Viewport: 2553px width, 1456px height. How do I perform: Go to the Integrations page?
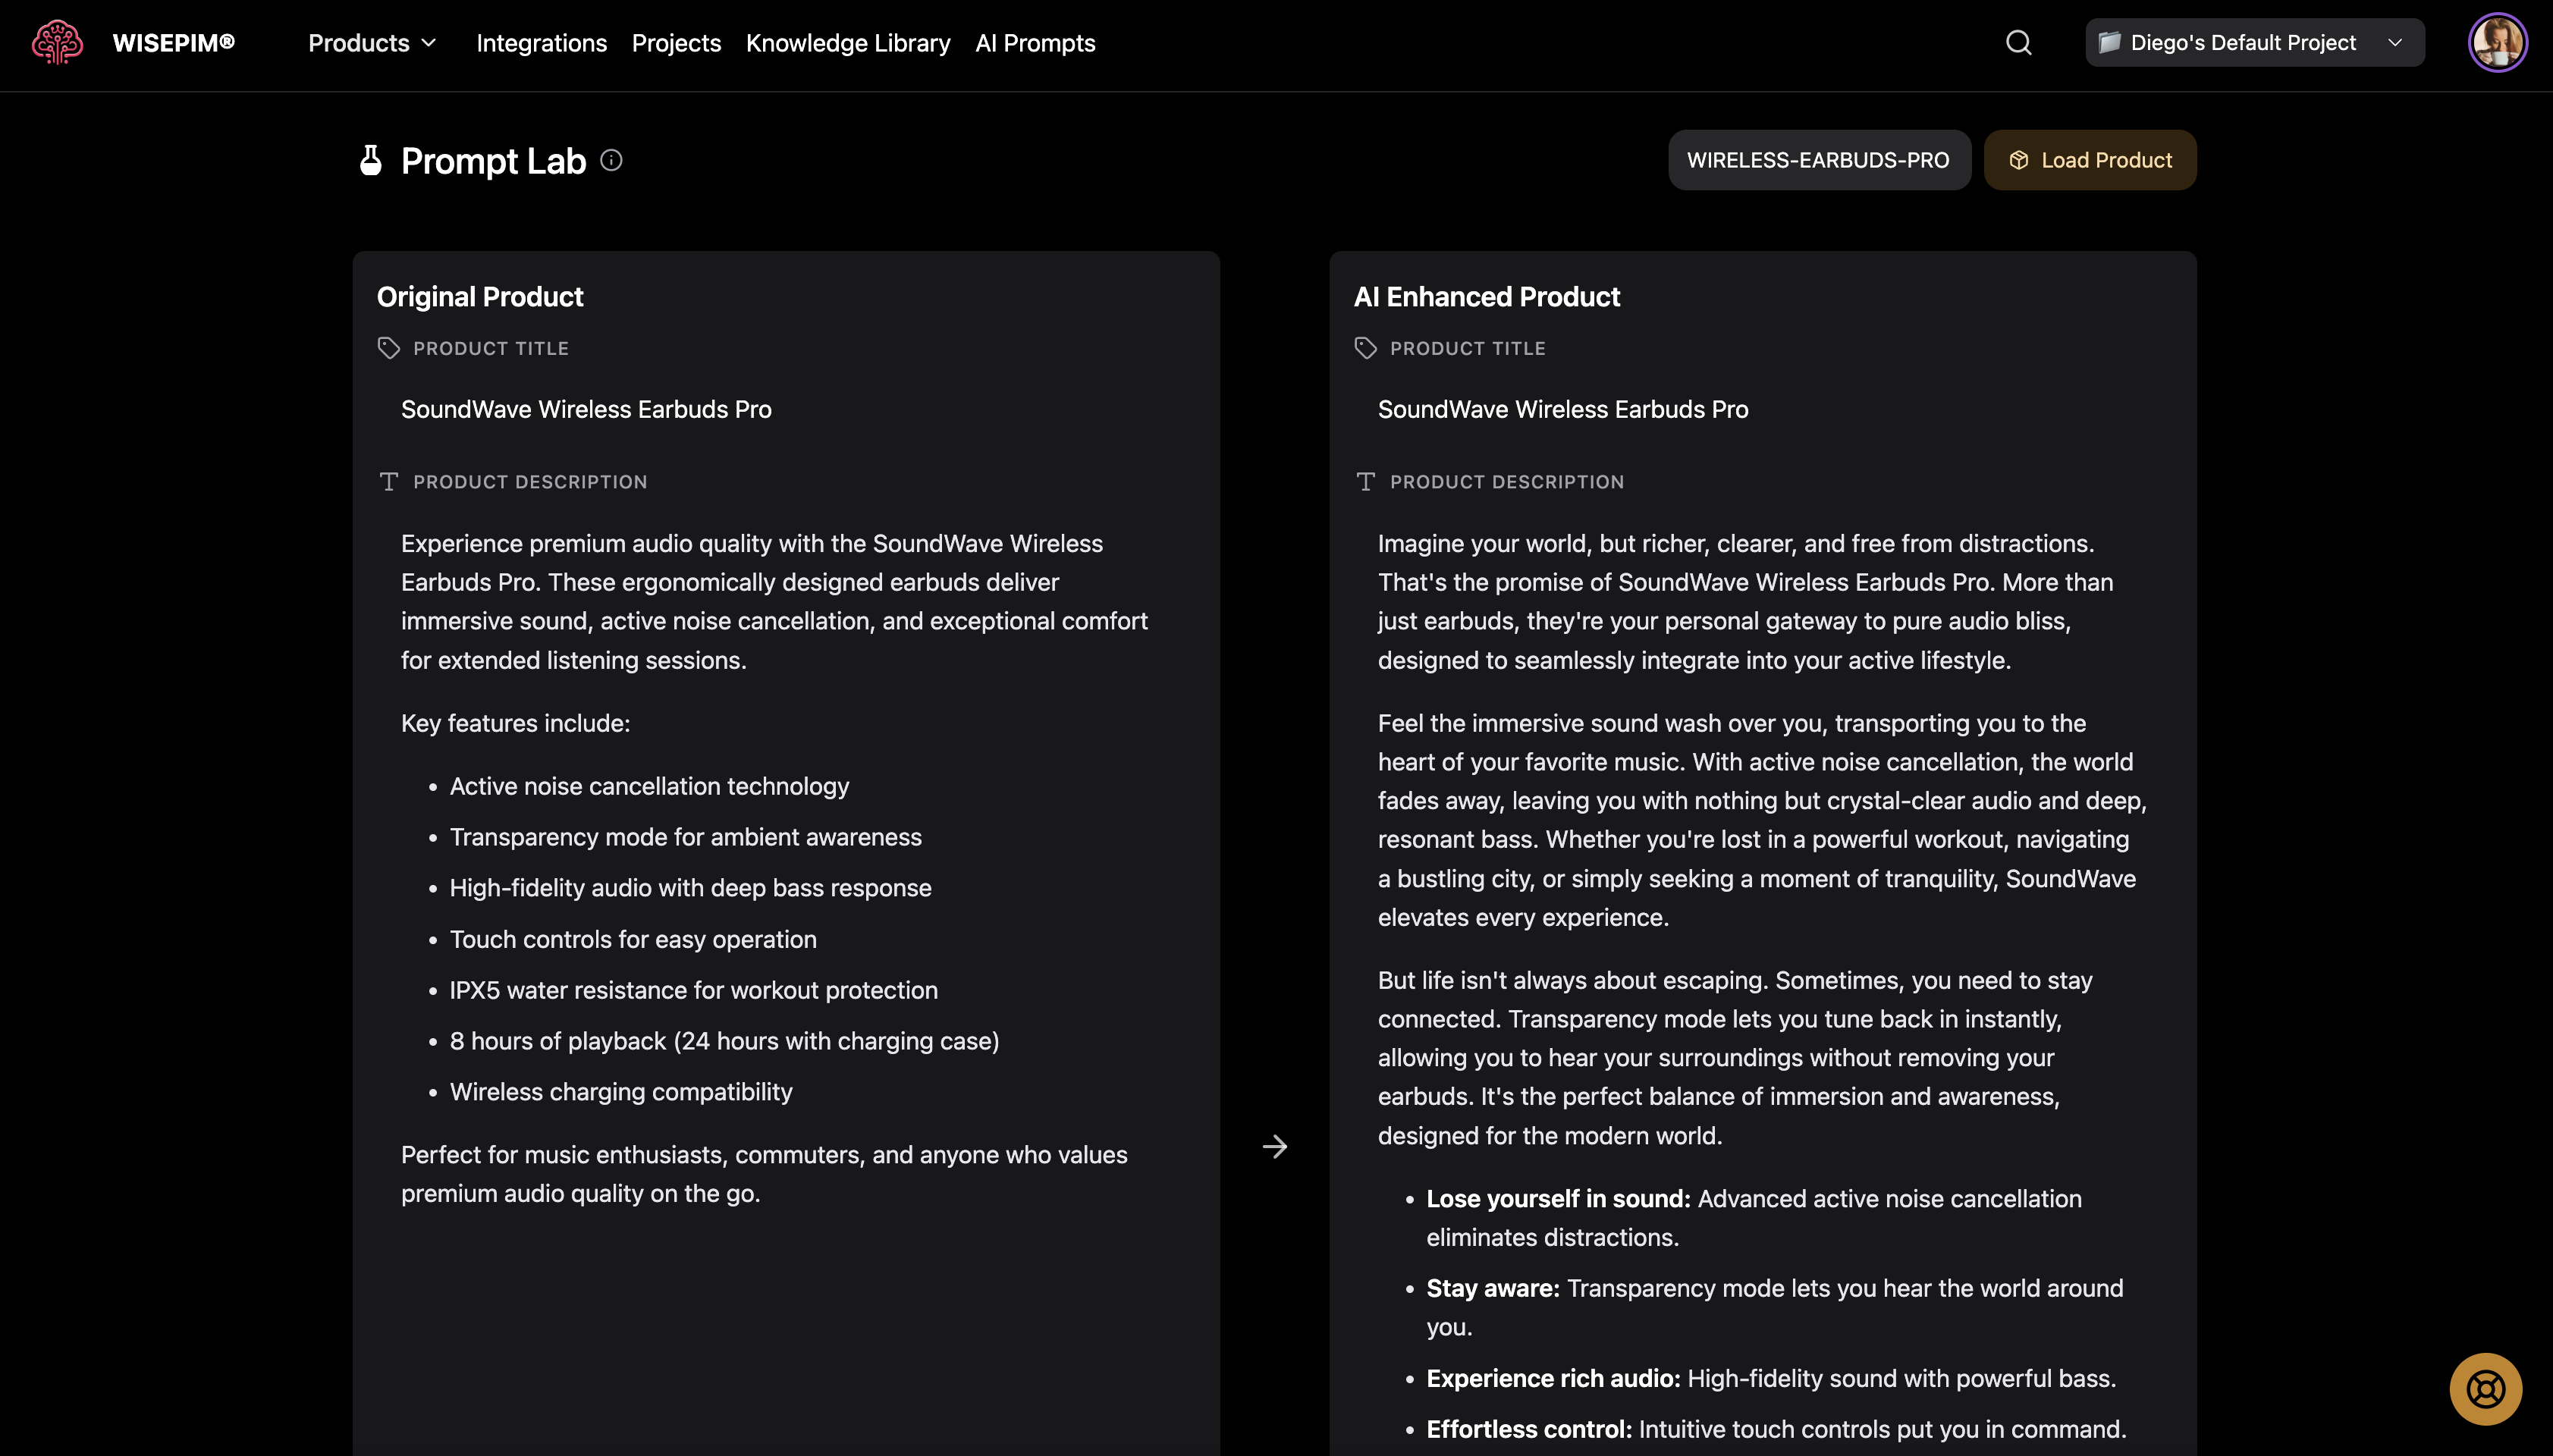(541, 43)
